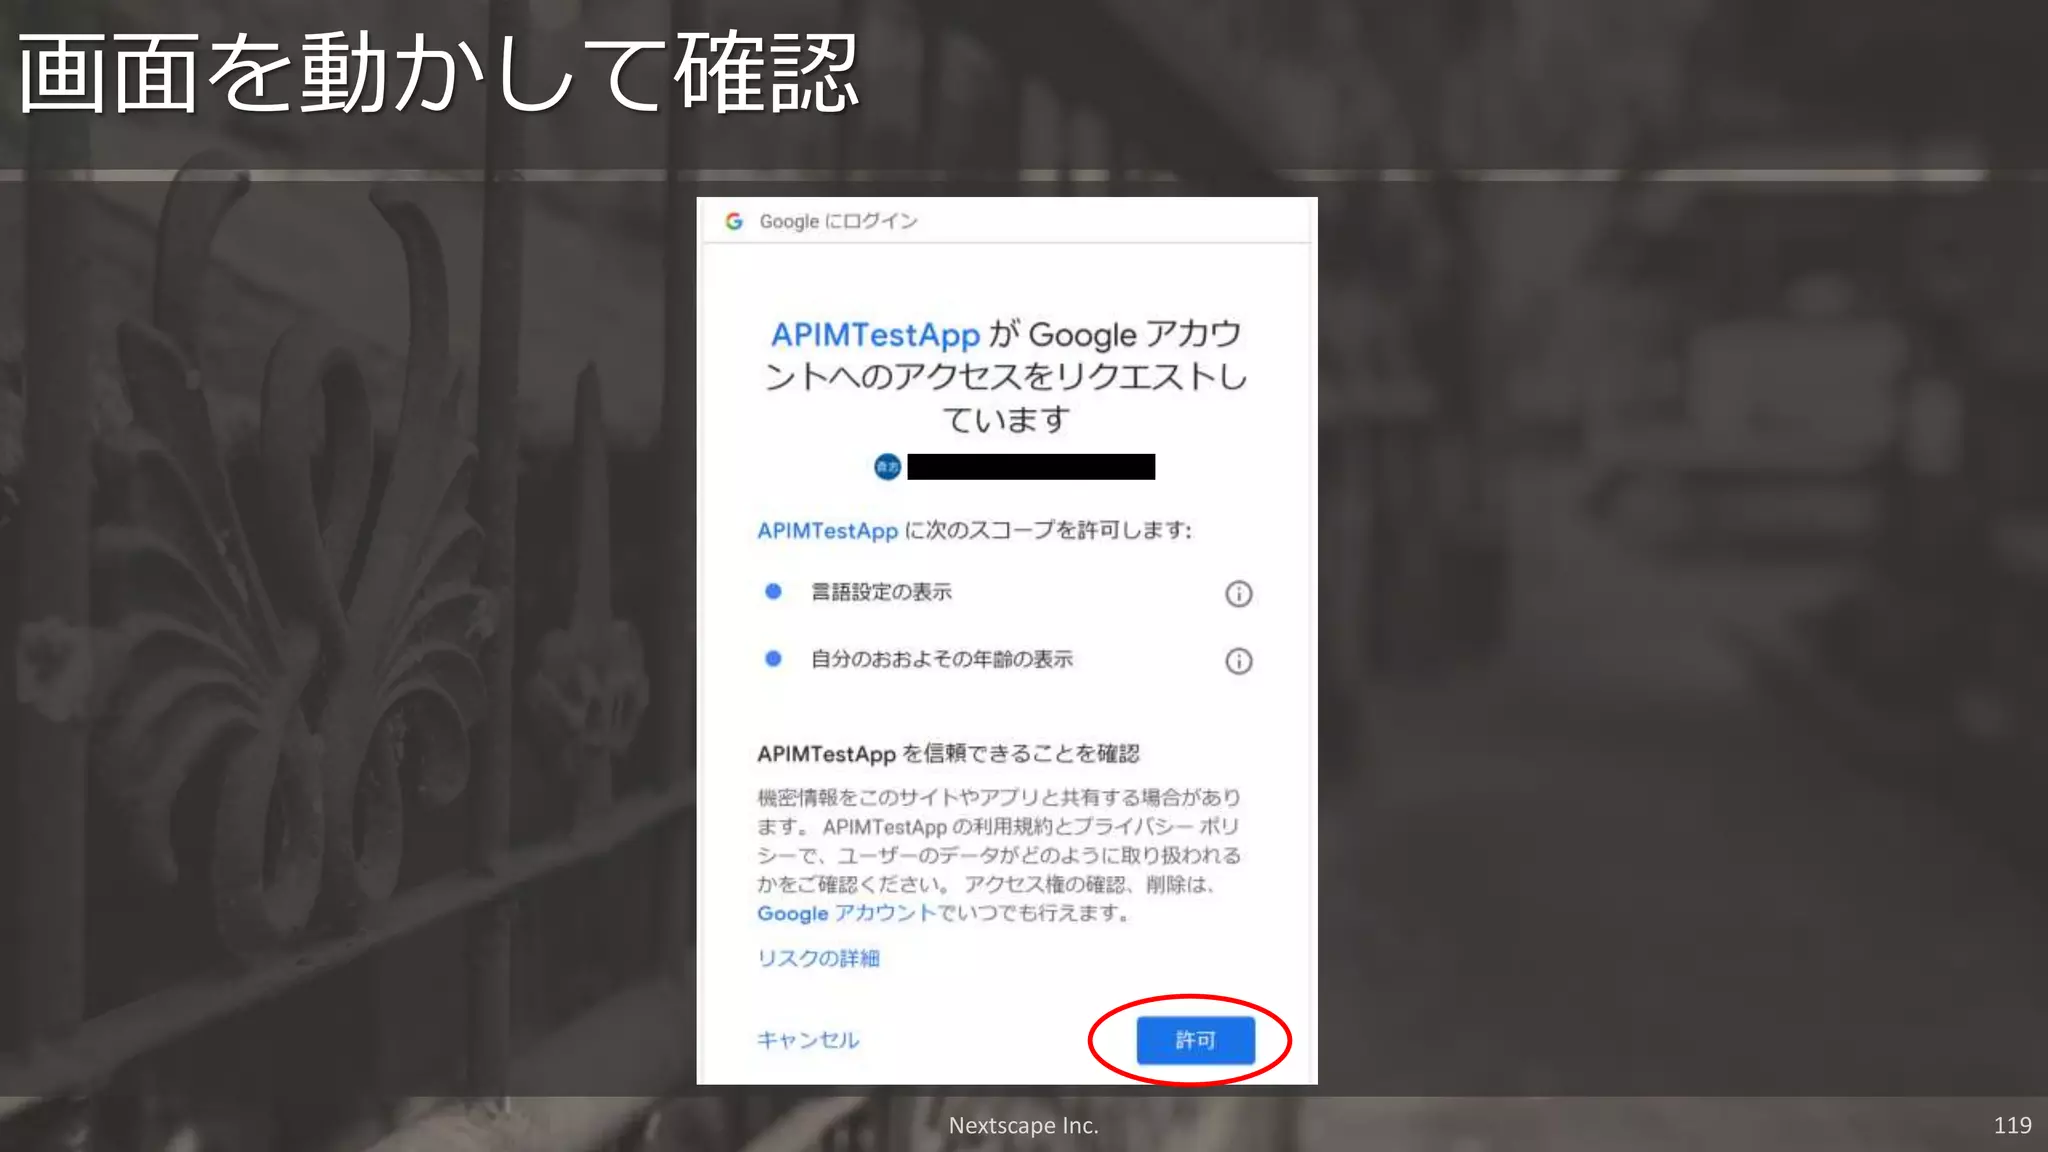Screen dimensions: 2048x1152
Task: Click the Google G logo in the header
Action: point(734,221)
